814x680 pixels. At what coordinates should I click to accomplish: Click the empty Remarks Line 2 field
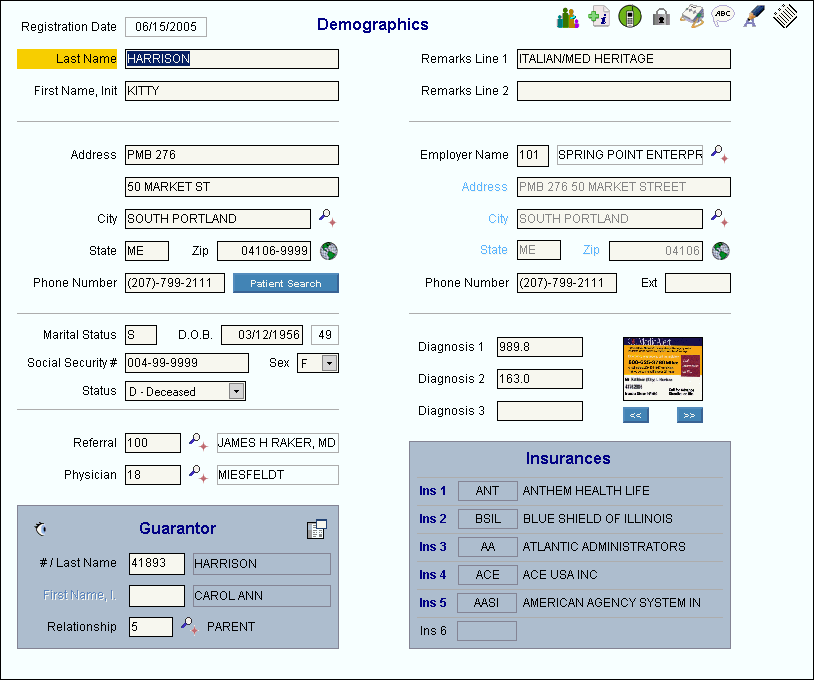(623, 91)
